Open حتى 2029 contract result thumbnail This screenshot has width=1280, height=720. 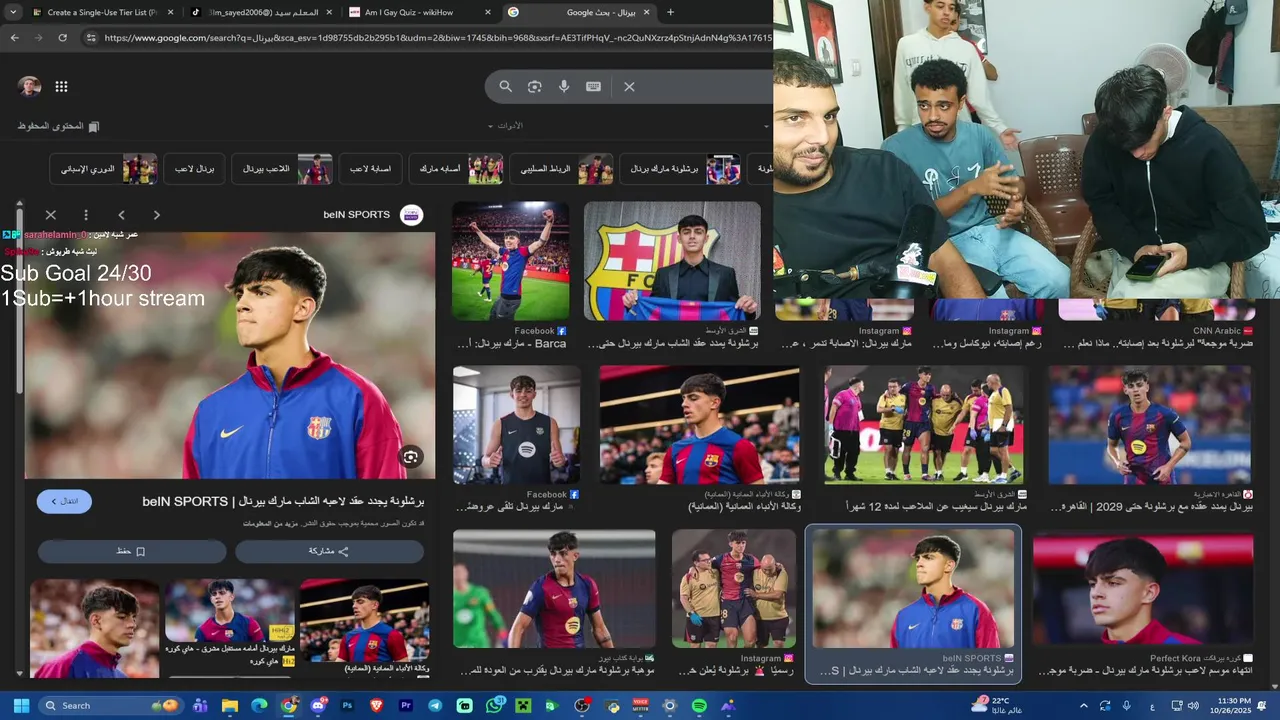[1151, 425]
